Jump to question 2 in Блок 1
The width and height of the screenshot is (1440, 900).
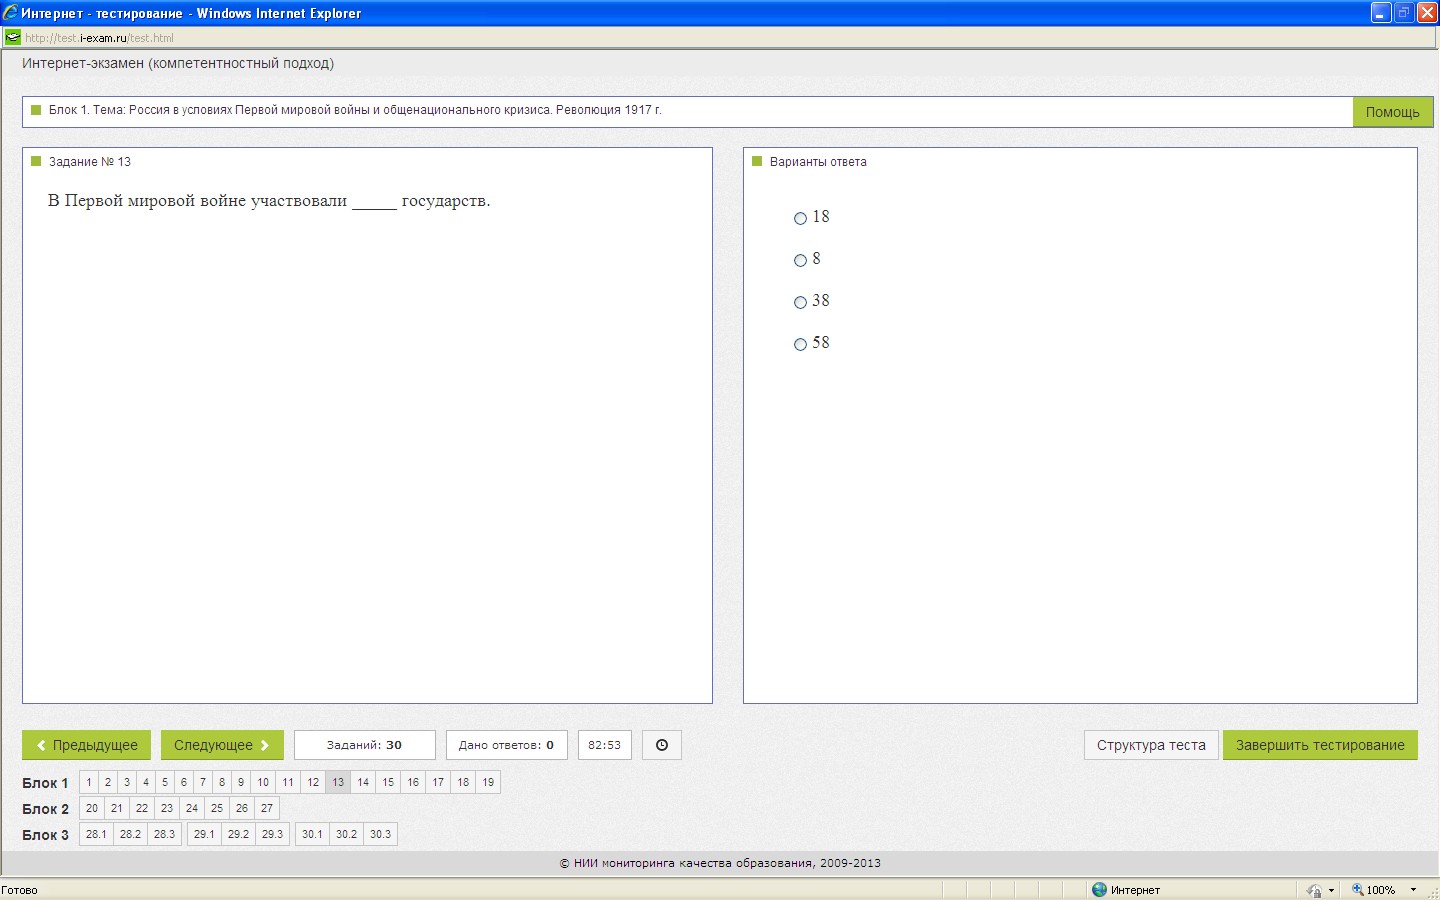[108, 782]
